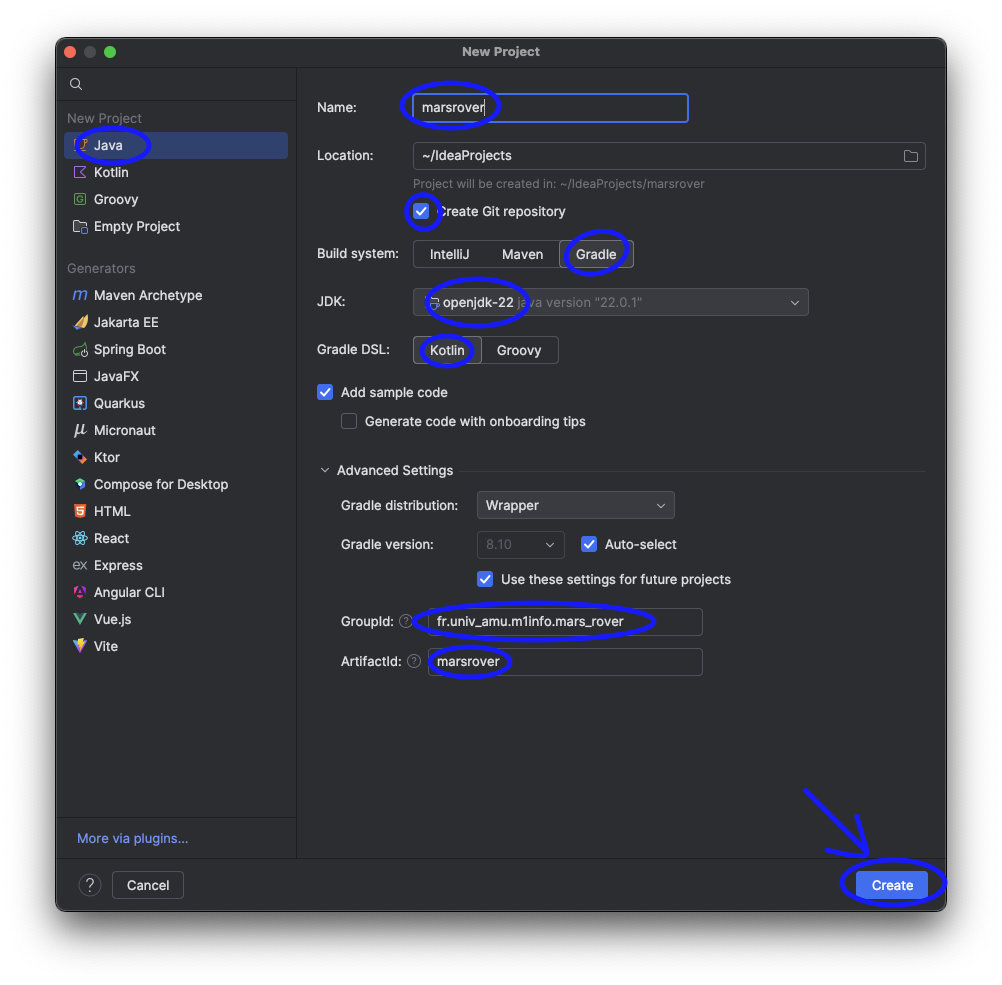Open the Gradle distribution Wrapper dropdown
The image size is (1002, 985).
click(575, 506)
